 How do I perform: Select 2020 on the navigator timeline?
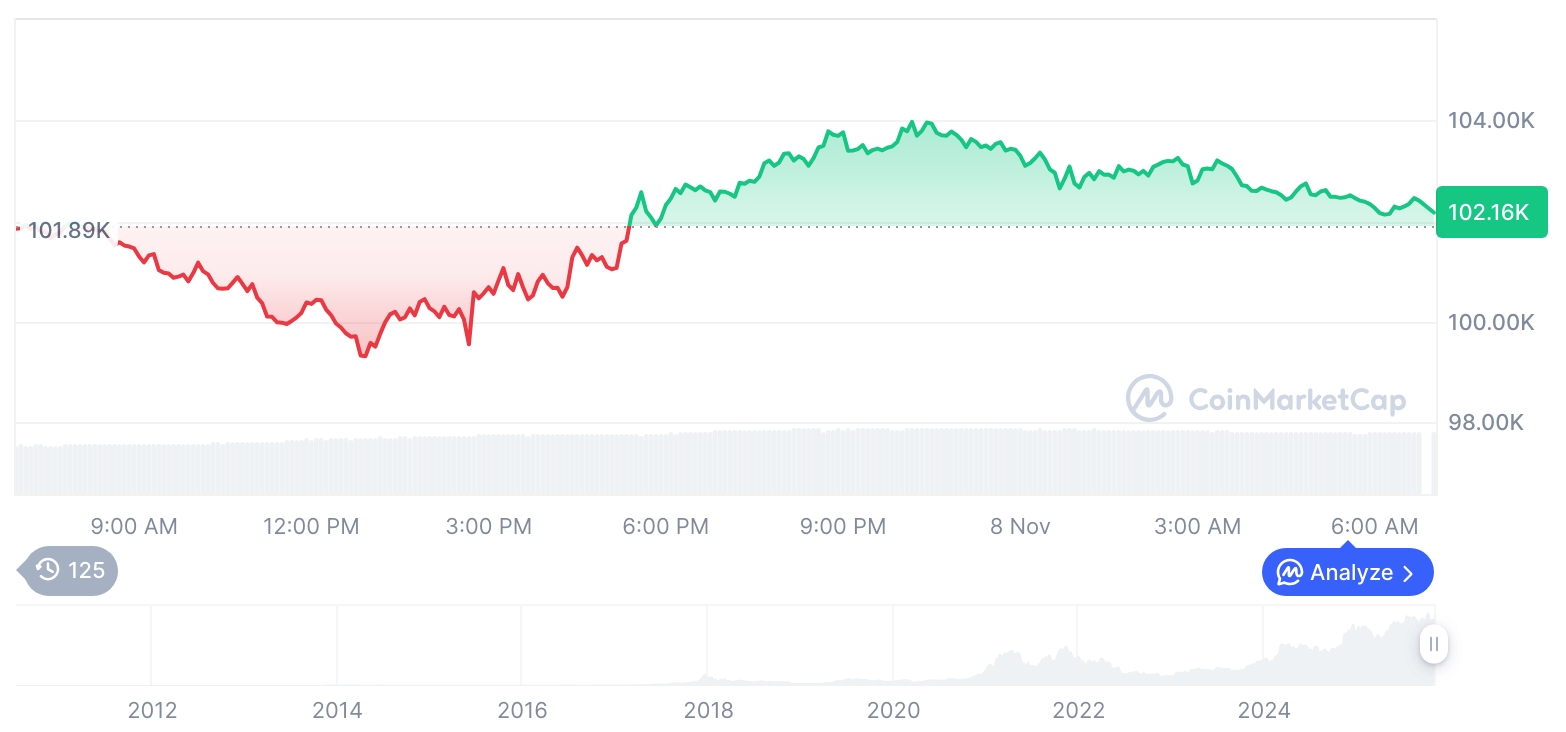pyautogui.click(x=893, y=711)
